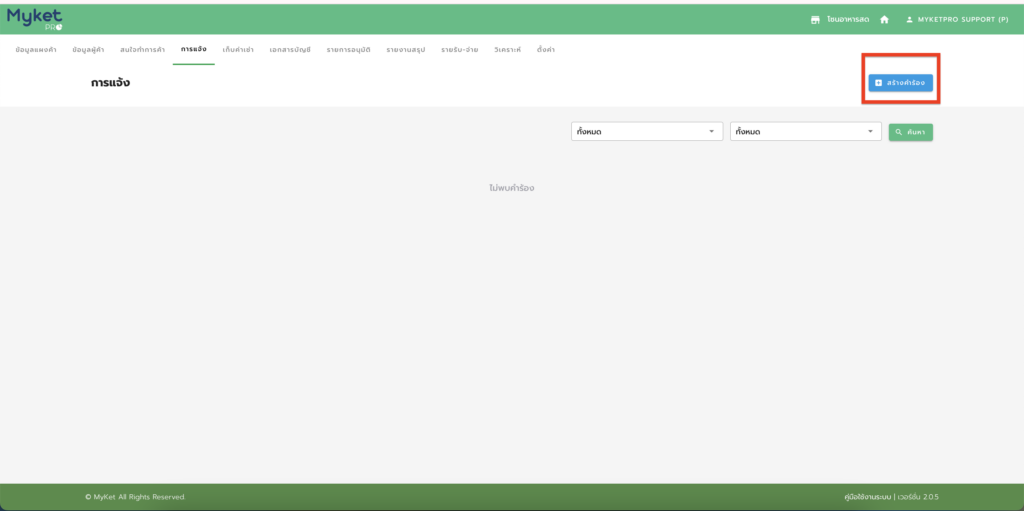The height and width of the screenshot is (511, 1024).
Task: Select the สนใจทำการค้า tab
Action: tap(142, 50)
